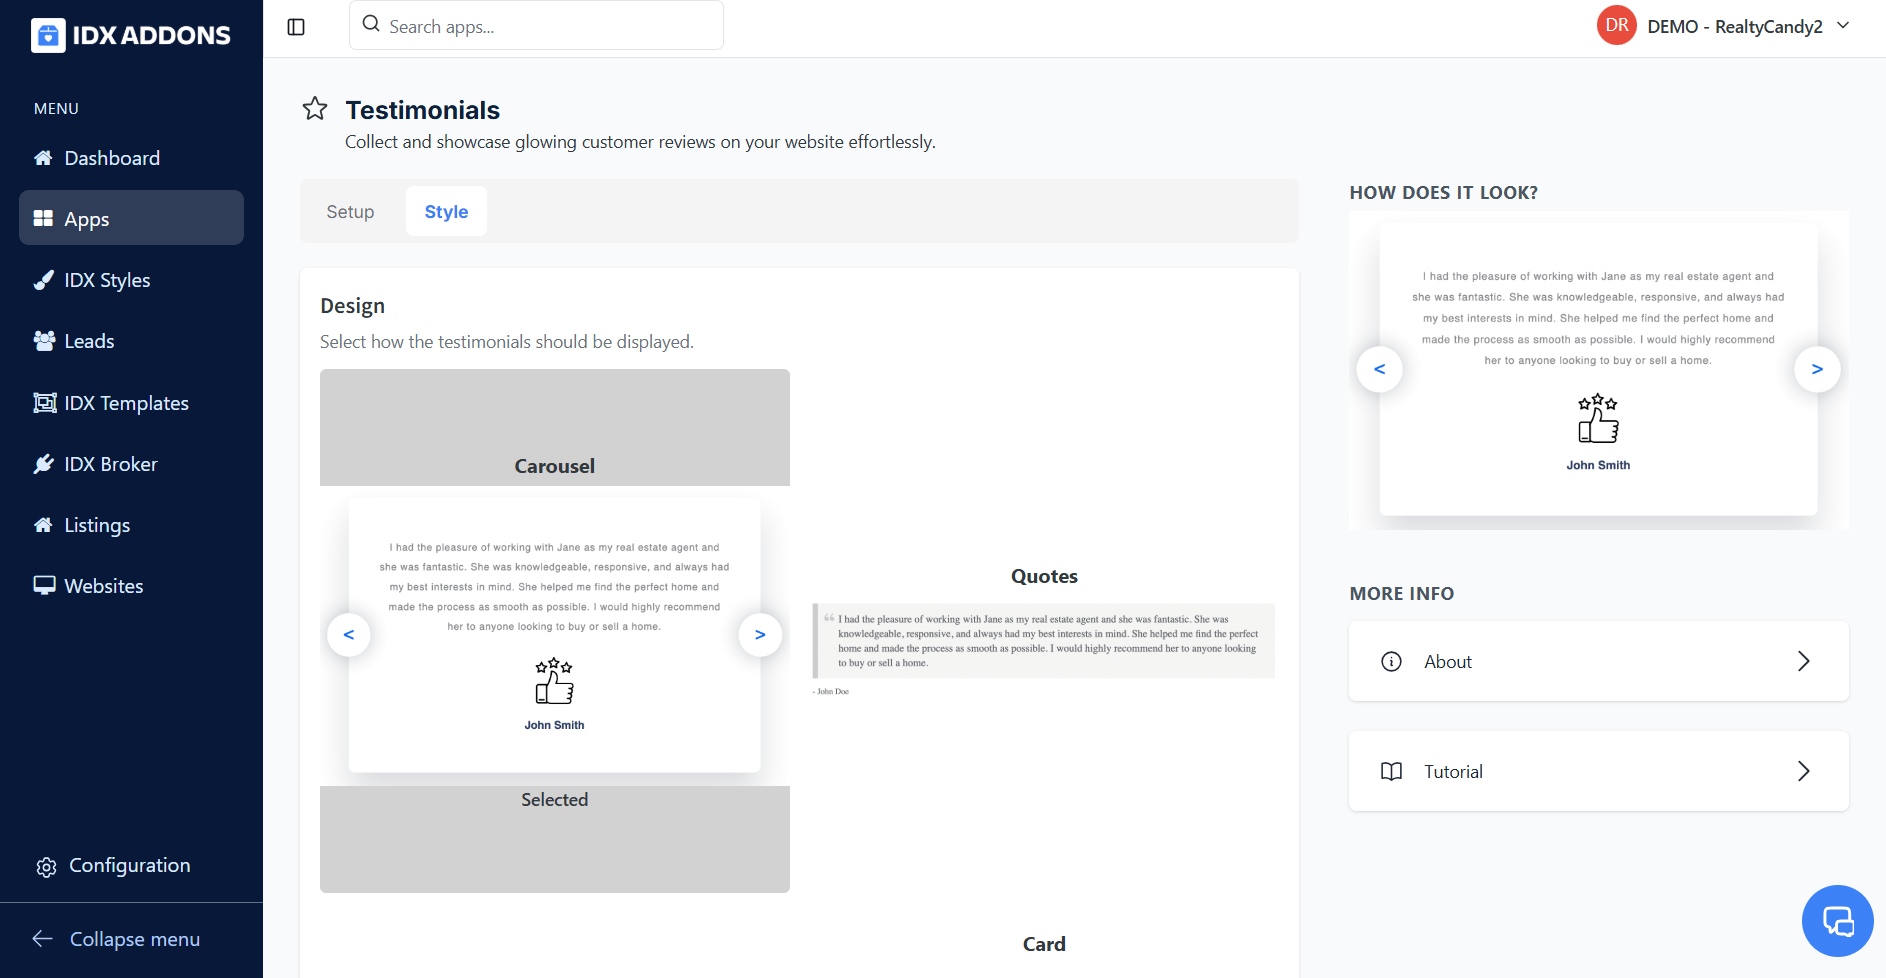The width and height of the screenshot is (1886, 978).
Task: Open Configuration gear in sidebar
Action: [x=46, y=867]
